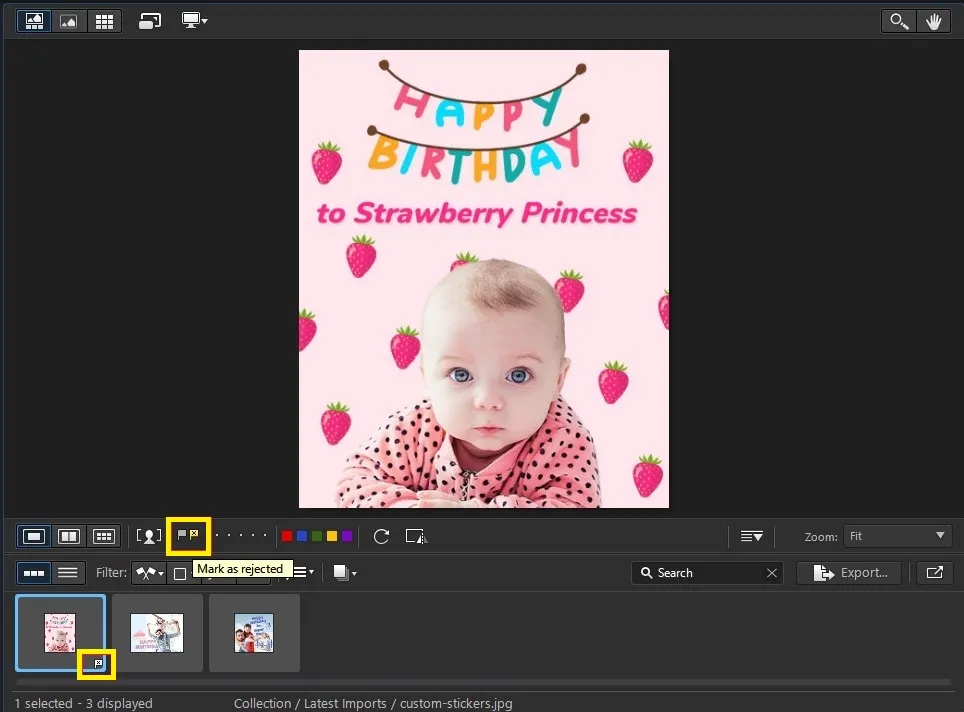Rotate the photo with the rotate icon

(x=381, y=536)
